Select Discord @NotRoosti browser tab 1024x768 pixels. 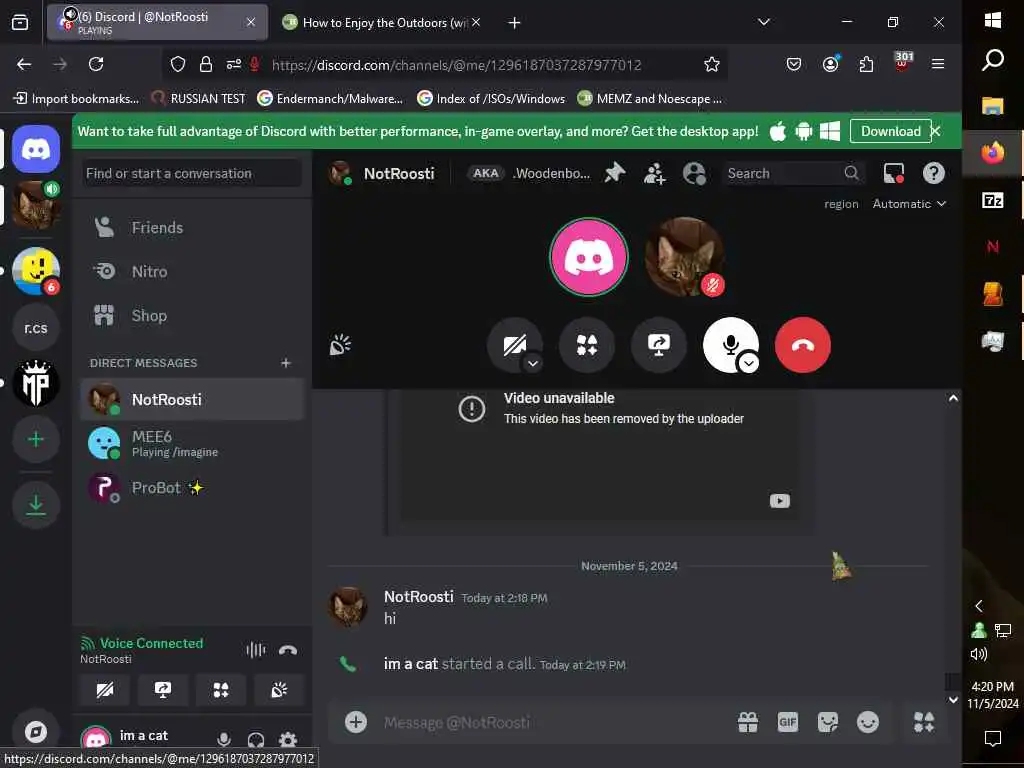click(x=157, y=23)
